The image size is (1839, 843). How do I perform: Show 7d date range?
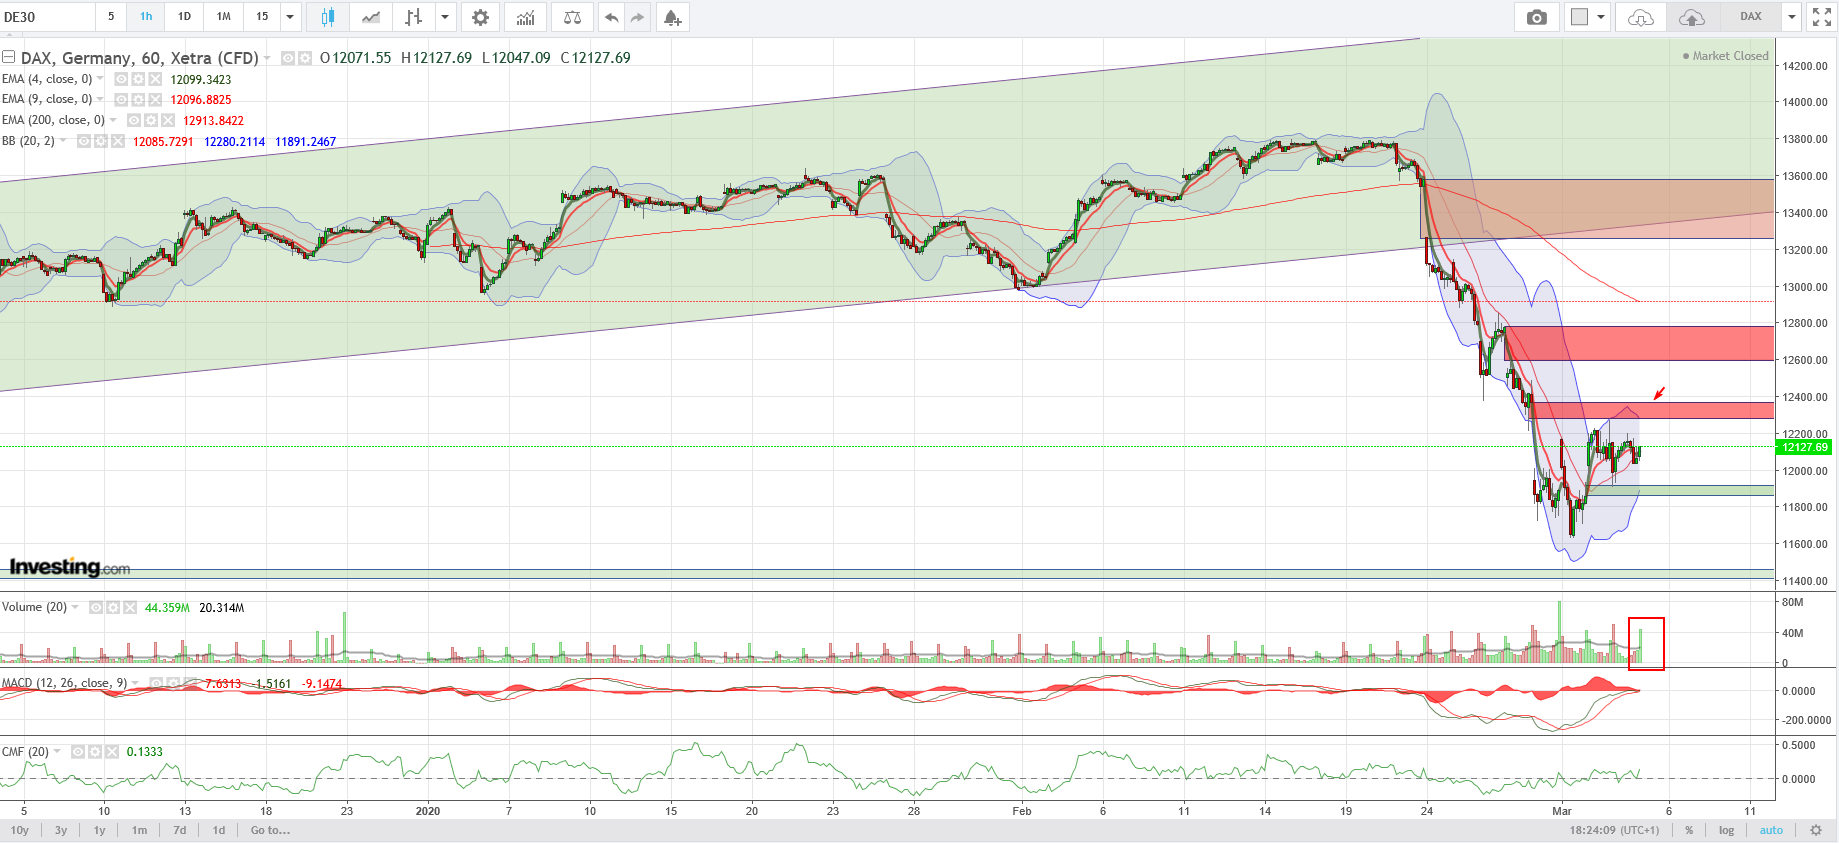[180, 830]
